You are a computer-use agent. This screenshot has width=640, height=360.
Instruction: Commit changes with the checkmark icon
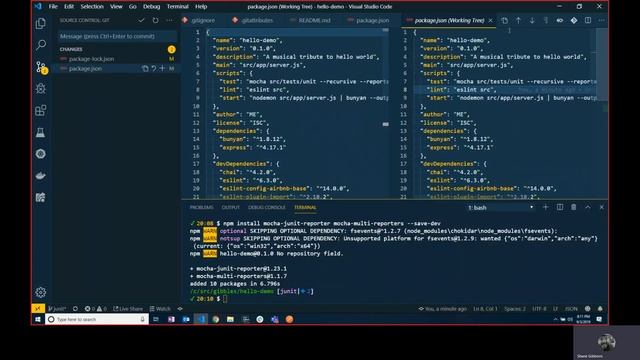141,20
